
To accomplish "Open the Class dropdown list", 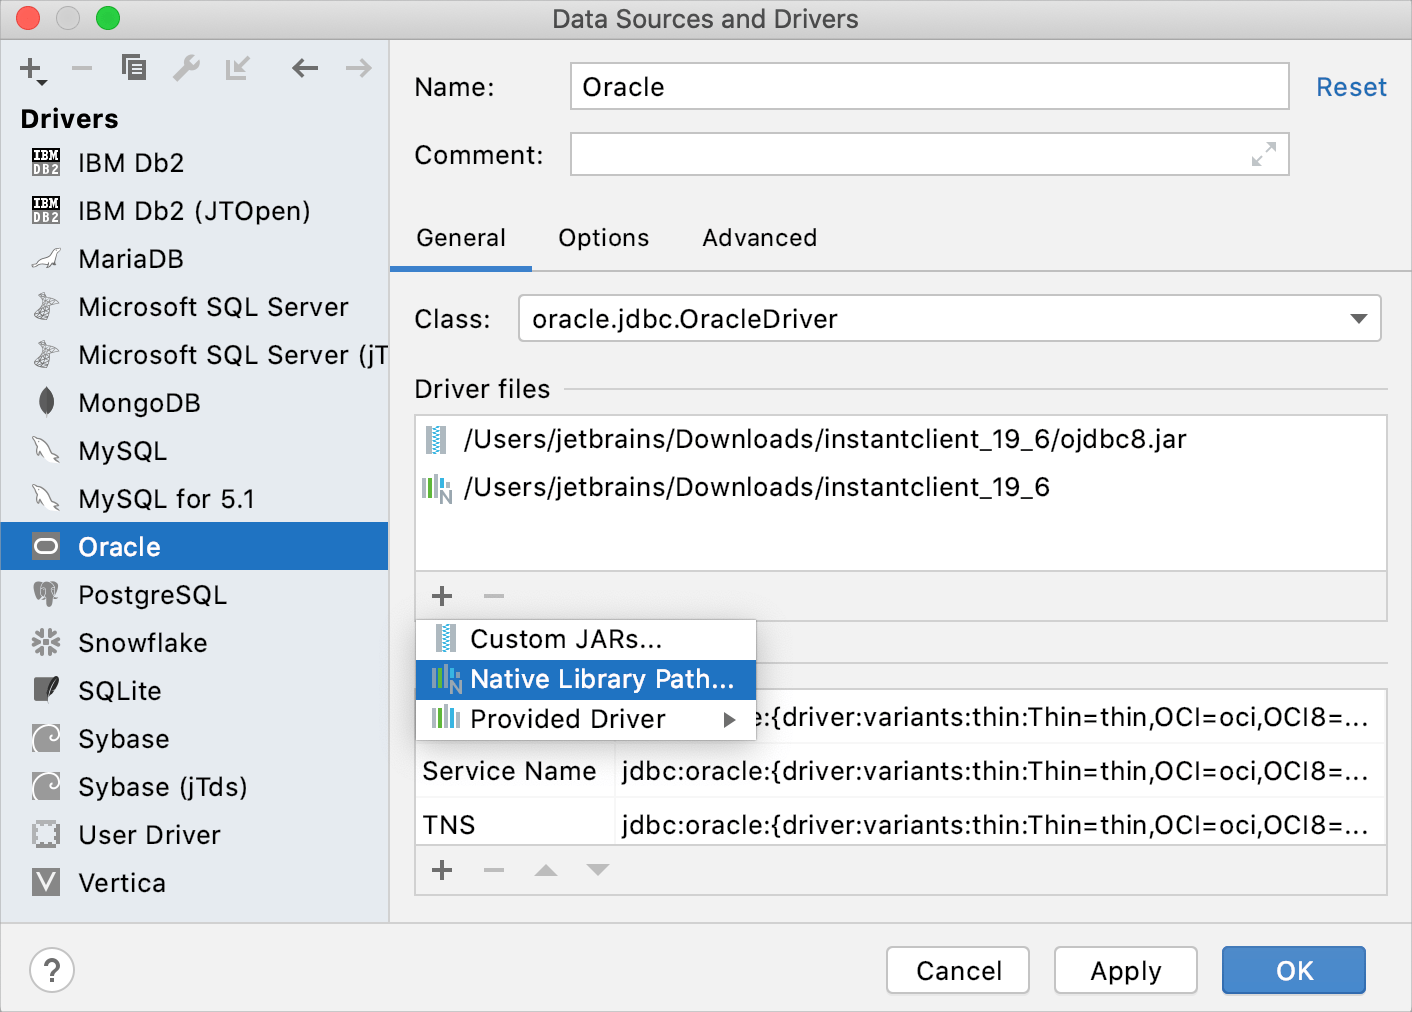I will point(1358,319).
